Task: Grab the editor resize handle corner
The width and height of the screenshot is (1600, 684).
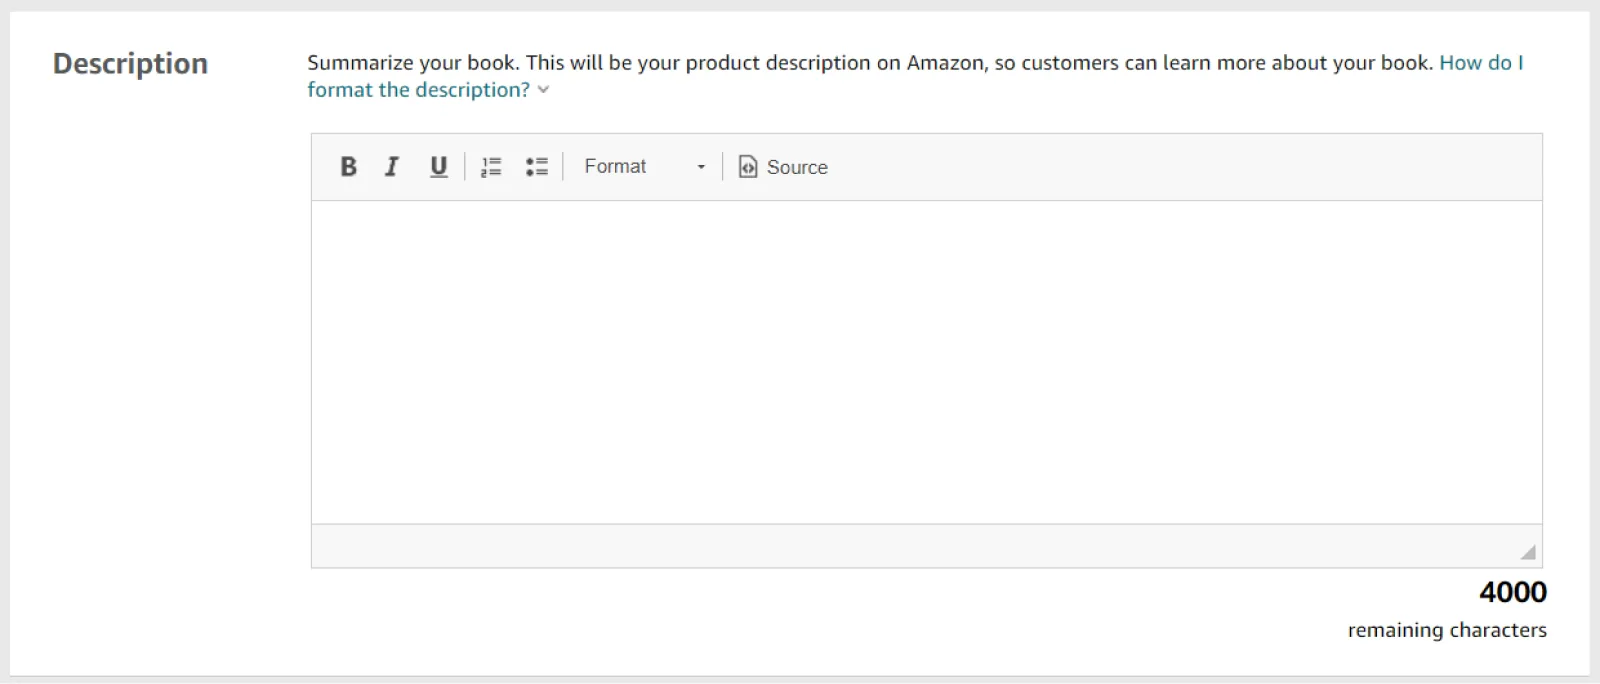Action: [x=1527, y=552]
